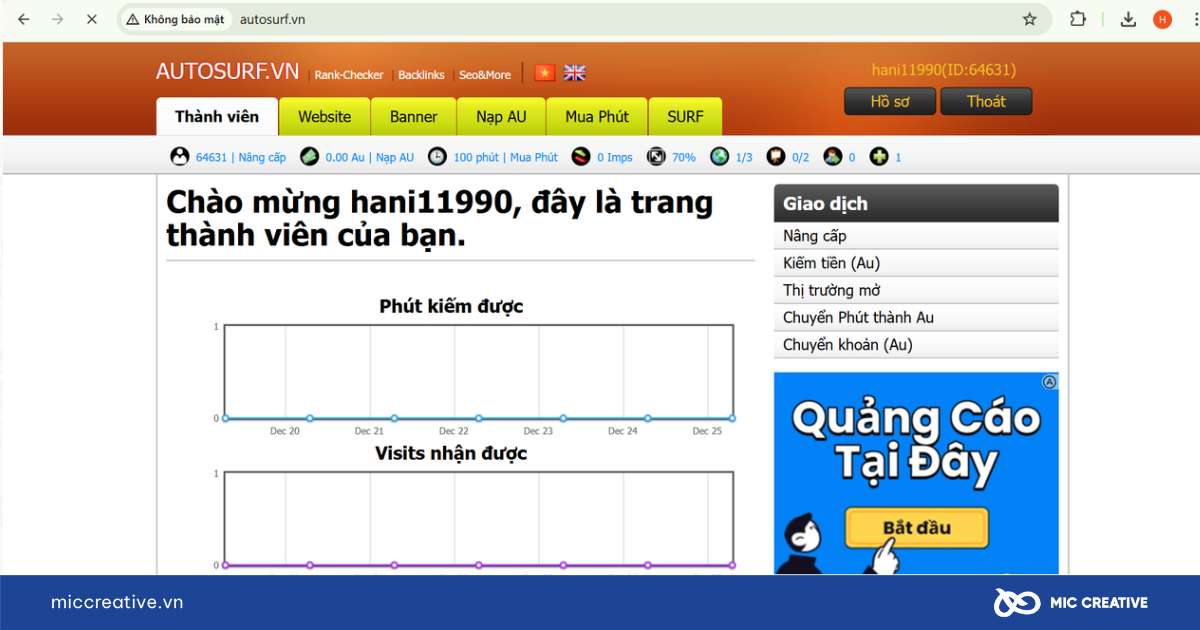
Task: Click the 1/3 websites count
Action: [x=744, y=157]
